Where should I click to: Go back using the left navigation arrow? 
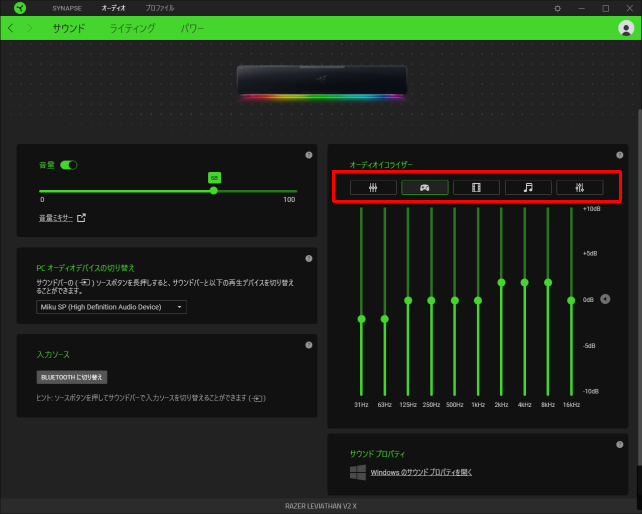click(x=11, y=29)
